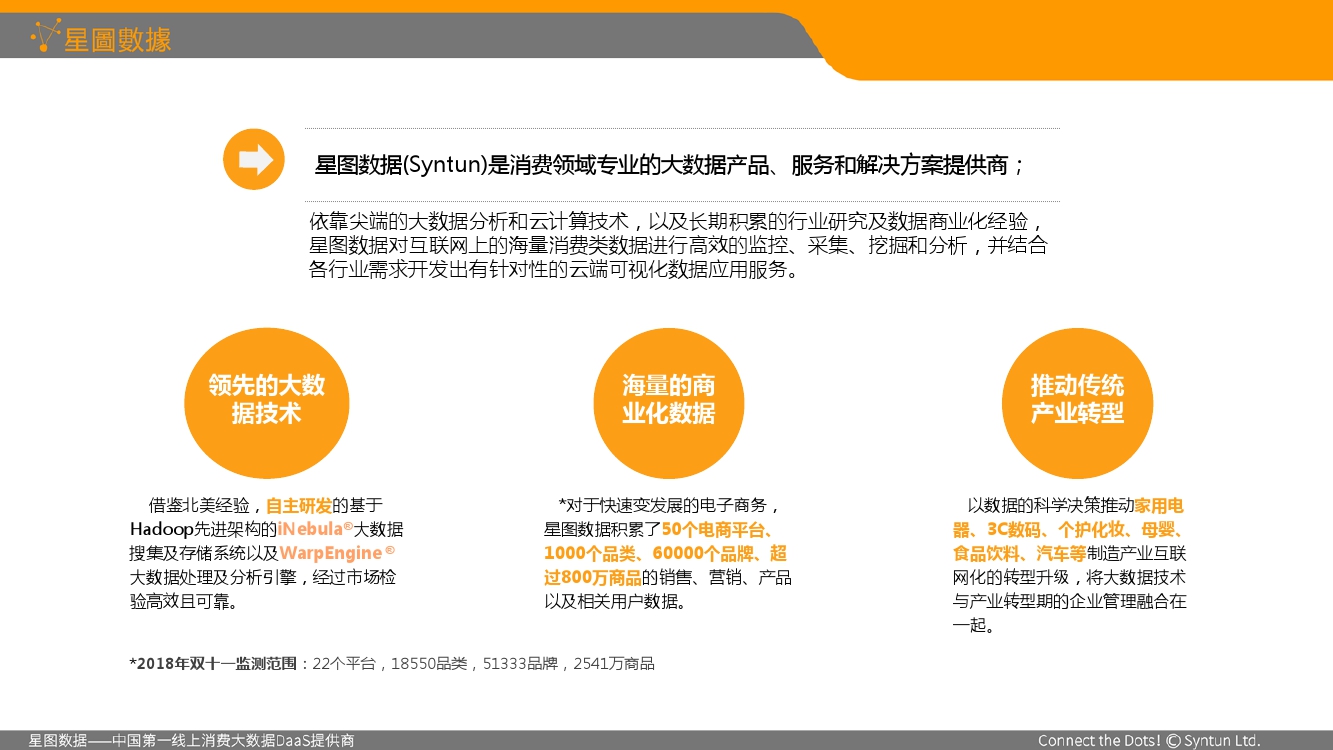Click the highlighted text 家用电
Image resolution: width=1333 pixels, height=750 pixels.
(x=1160, y=505)
